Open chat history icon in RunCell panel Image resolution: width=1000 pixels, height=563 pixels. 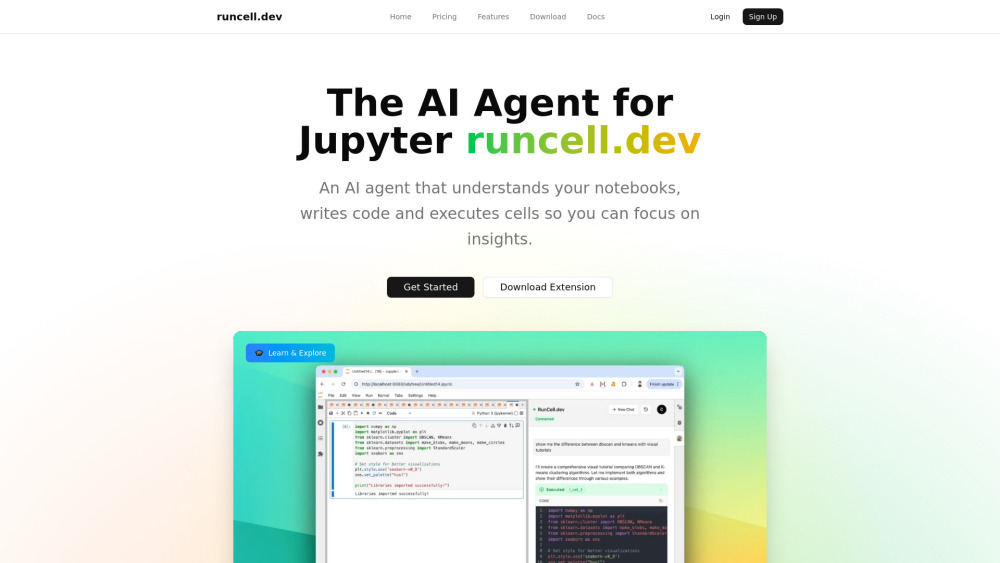(646, 409)
